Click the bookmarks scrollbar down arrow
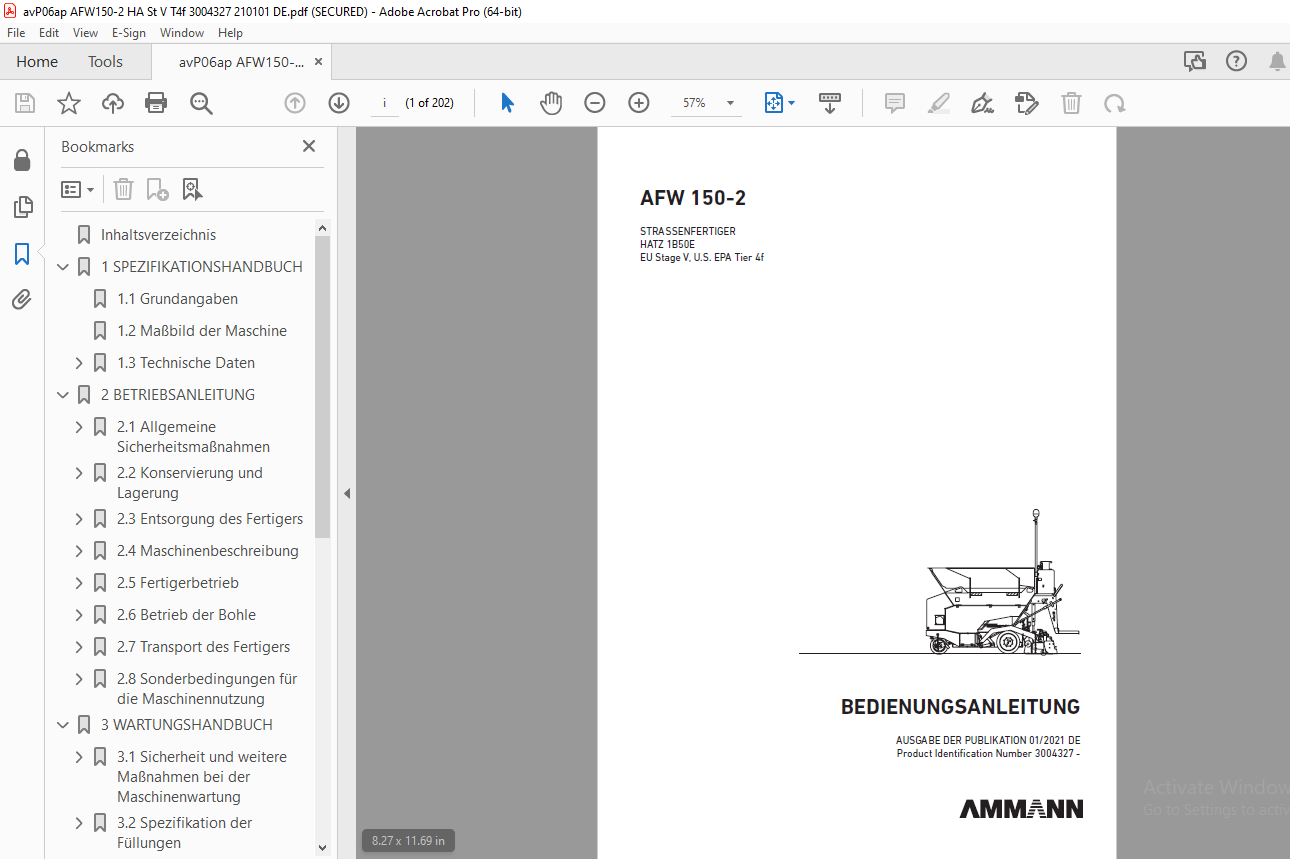Viewport: 1290px width, 859px height. coord(322,847)
